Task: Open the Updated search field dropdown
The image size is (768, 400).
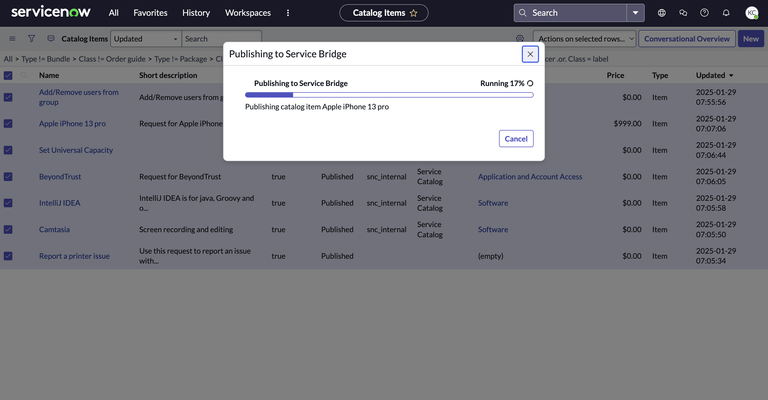Action: click(x=145, y=39)
